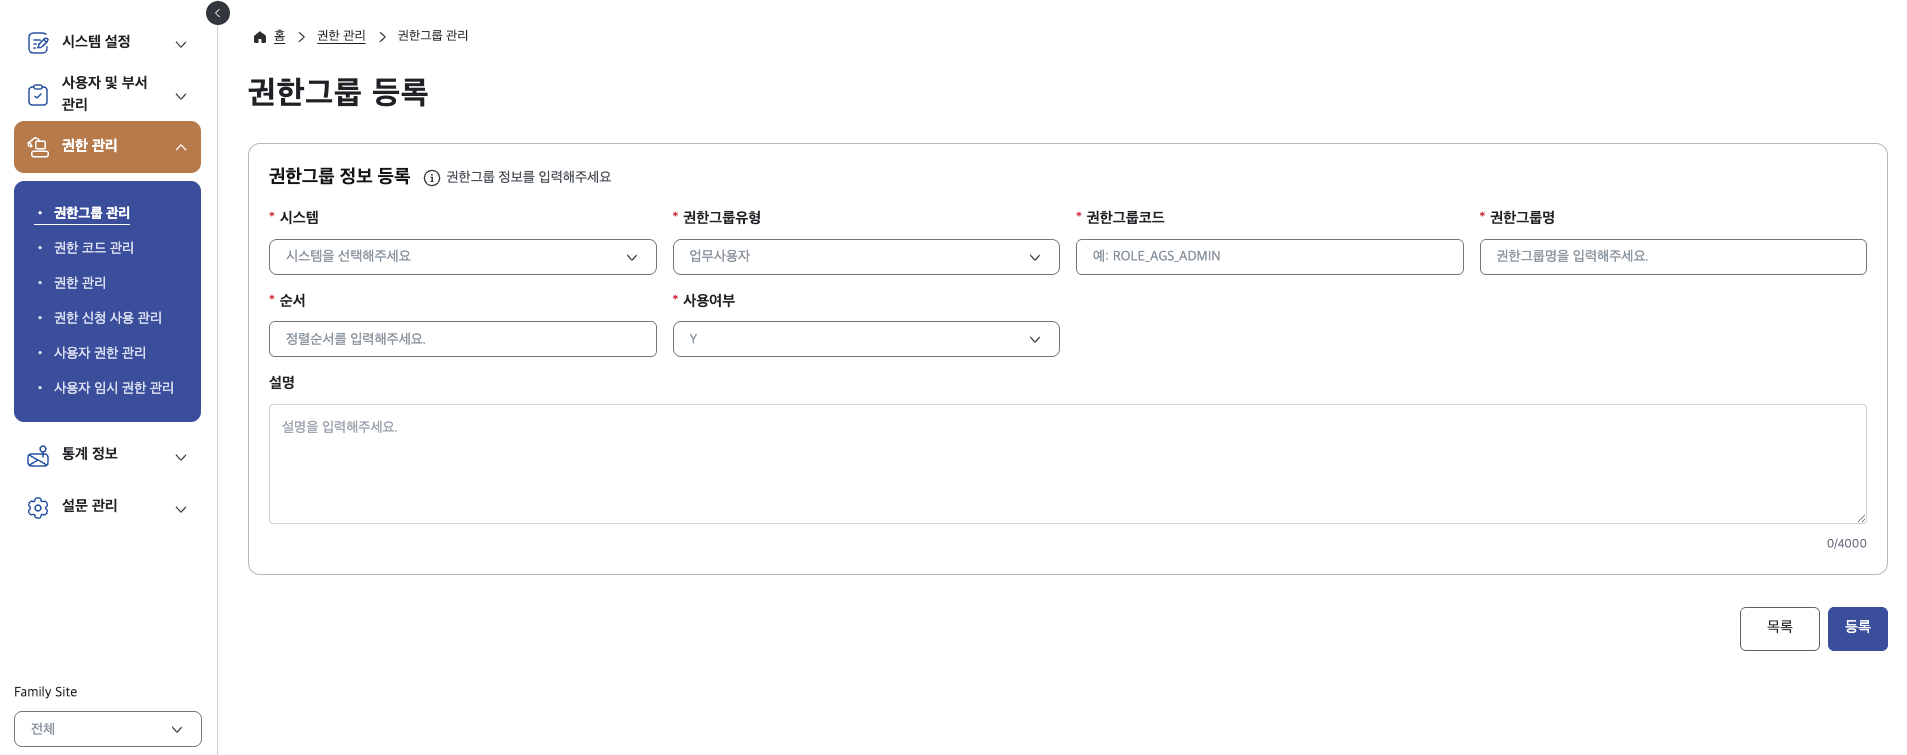Click the home icon in the breadcrumb

tap(260, 37)
